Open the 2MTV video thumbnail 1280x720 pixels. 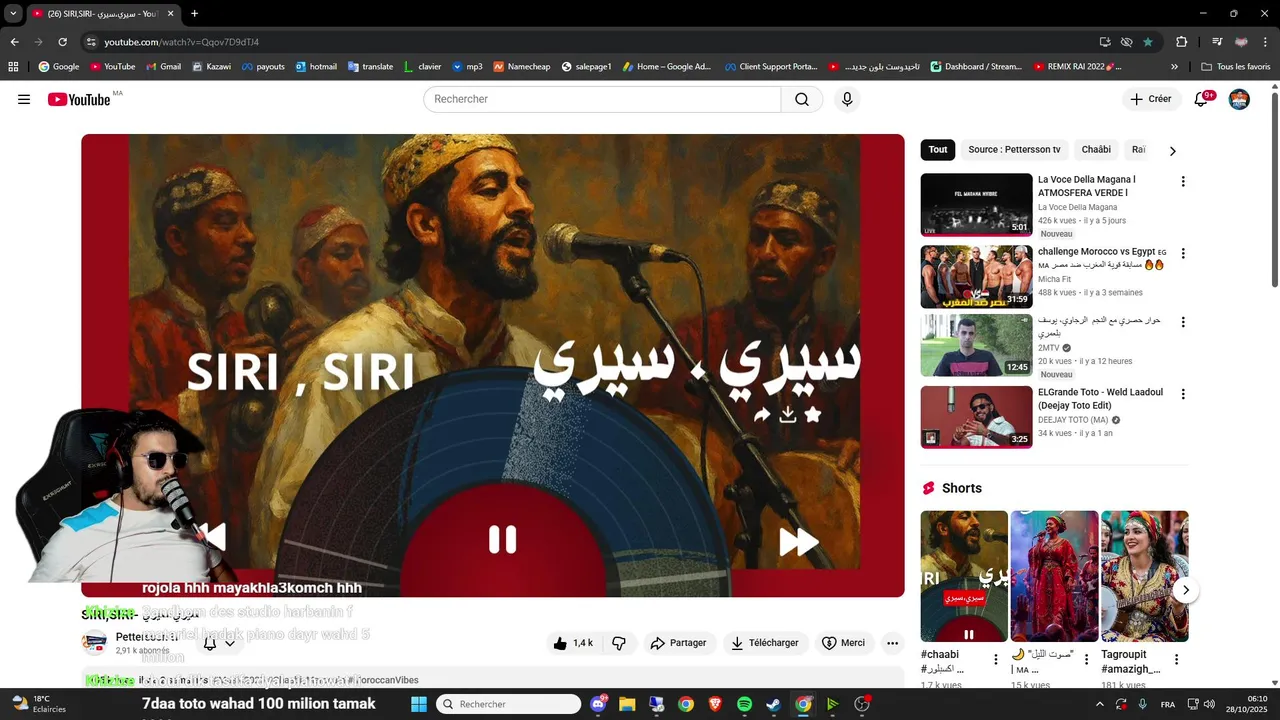tap(976, 346)
